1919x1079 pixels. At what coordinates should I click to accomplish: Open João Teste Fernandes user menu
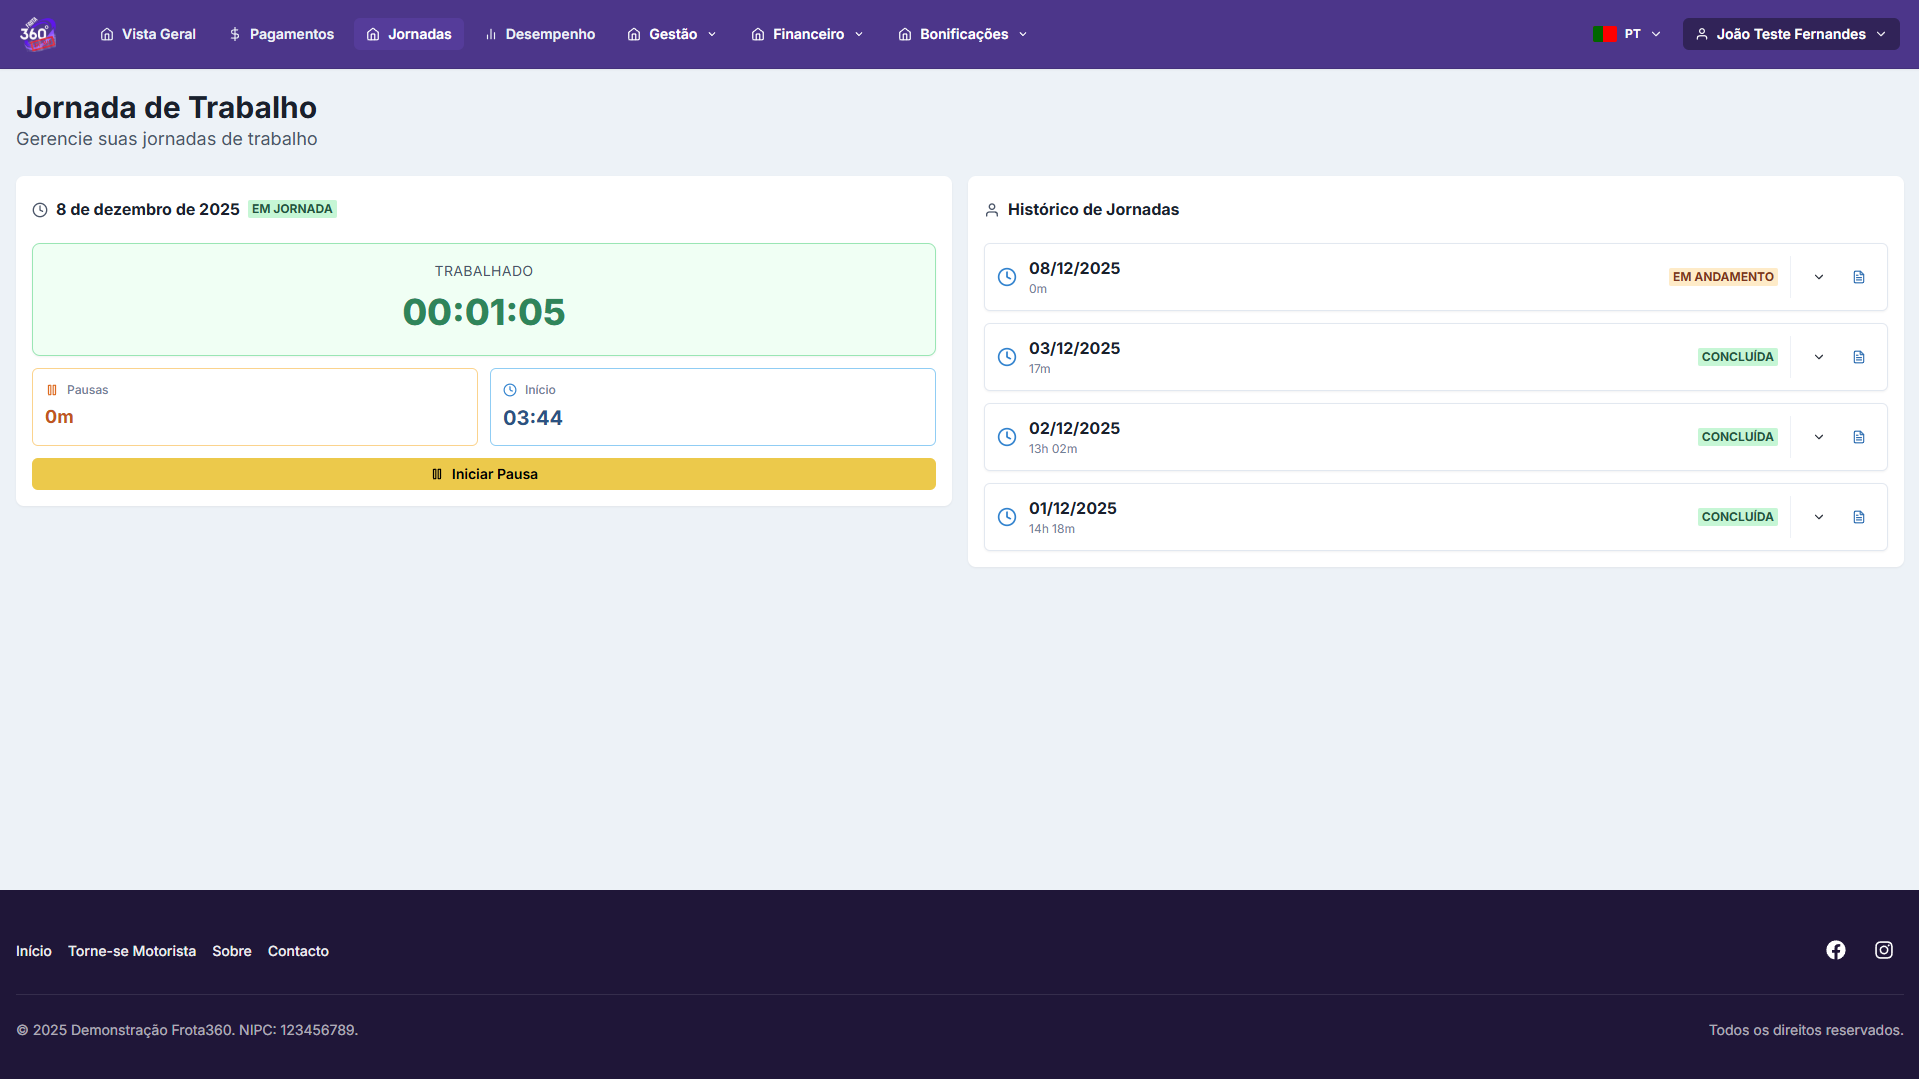point(1790,34)
